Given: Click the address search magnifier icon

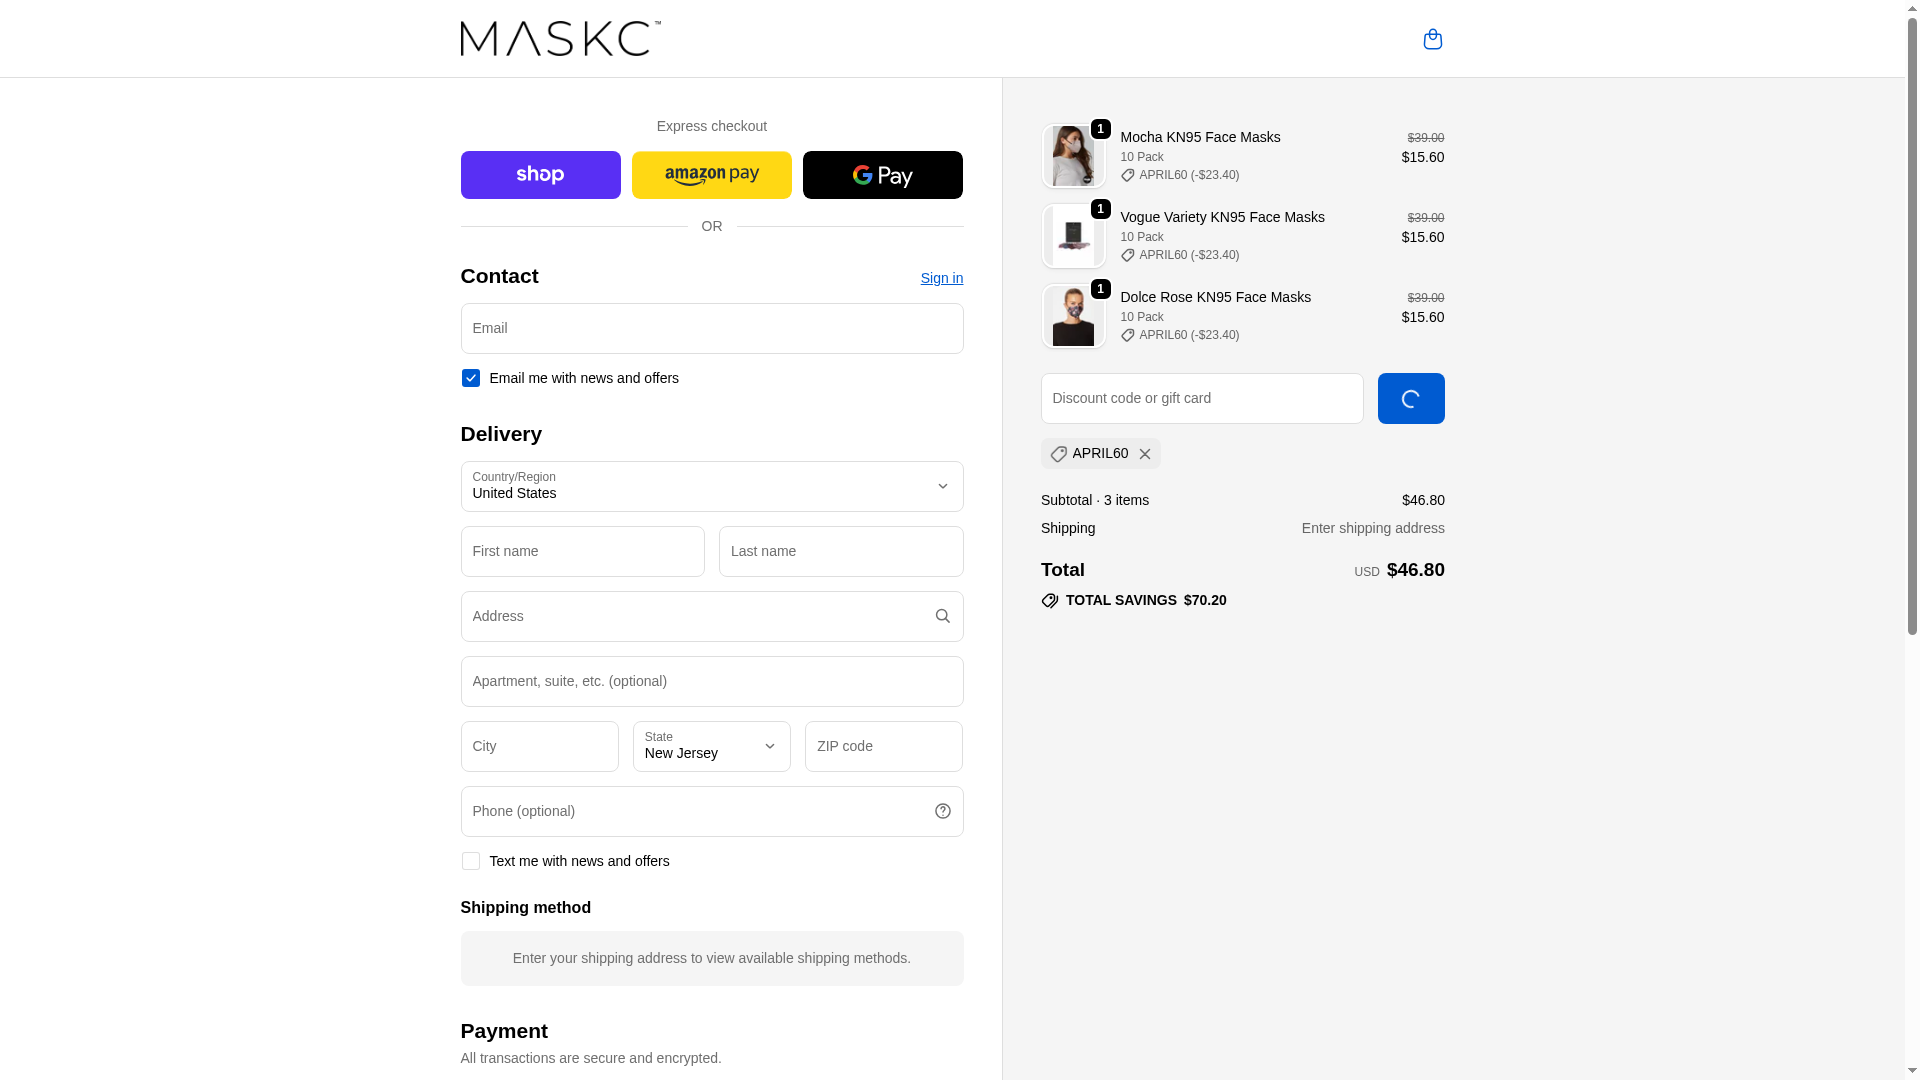Looking at the screenshot, I should click(x=942, y=616).
